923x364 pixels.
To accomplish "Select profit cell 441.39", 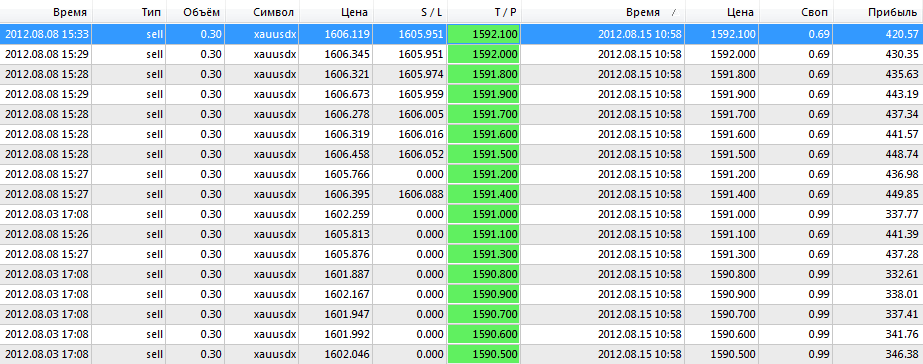I will pyautogui.click(x=878, y=234).
